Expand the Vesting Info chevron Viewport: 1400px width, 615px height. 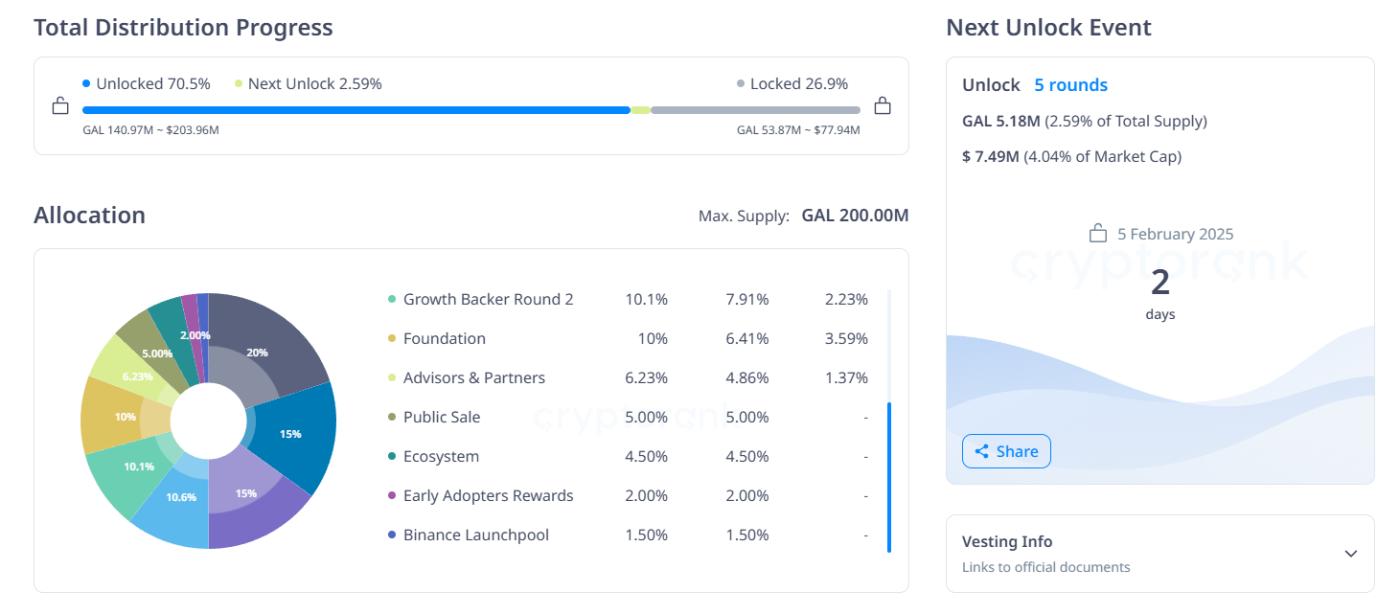point(1351,554)
